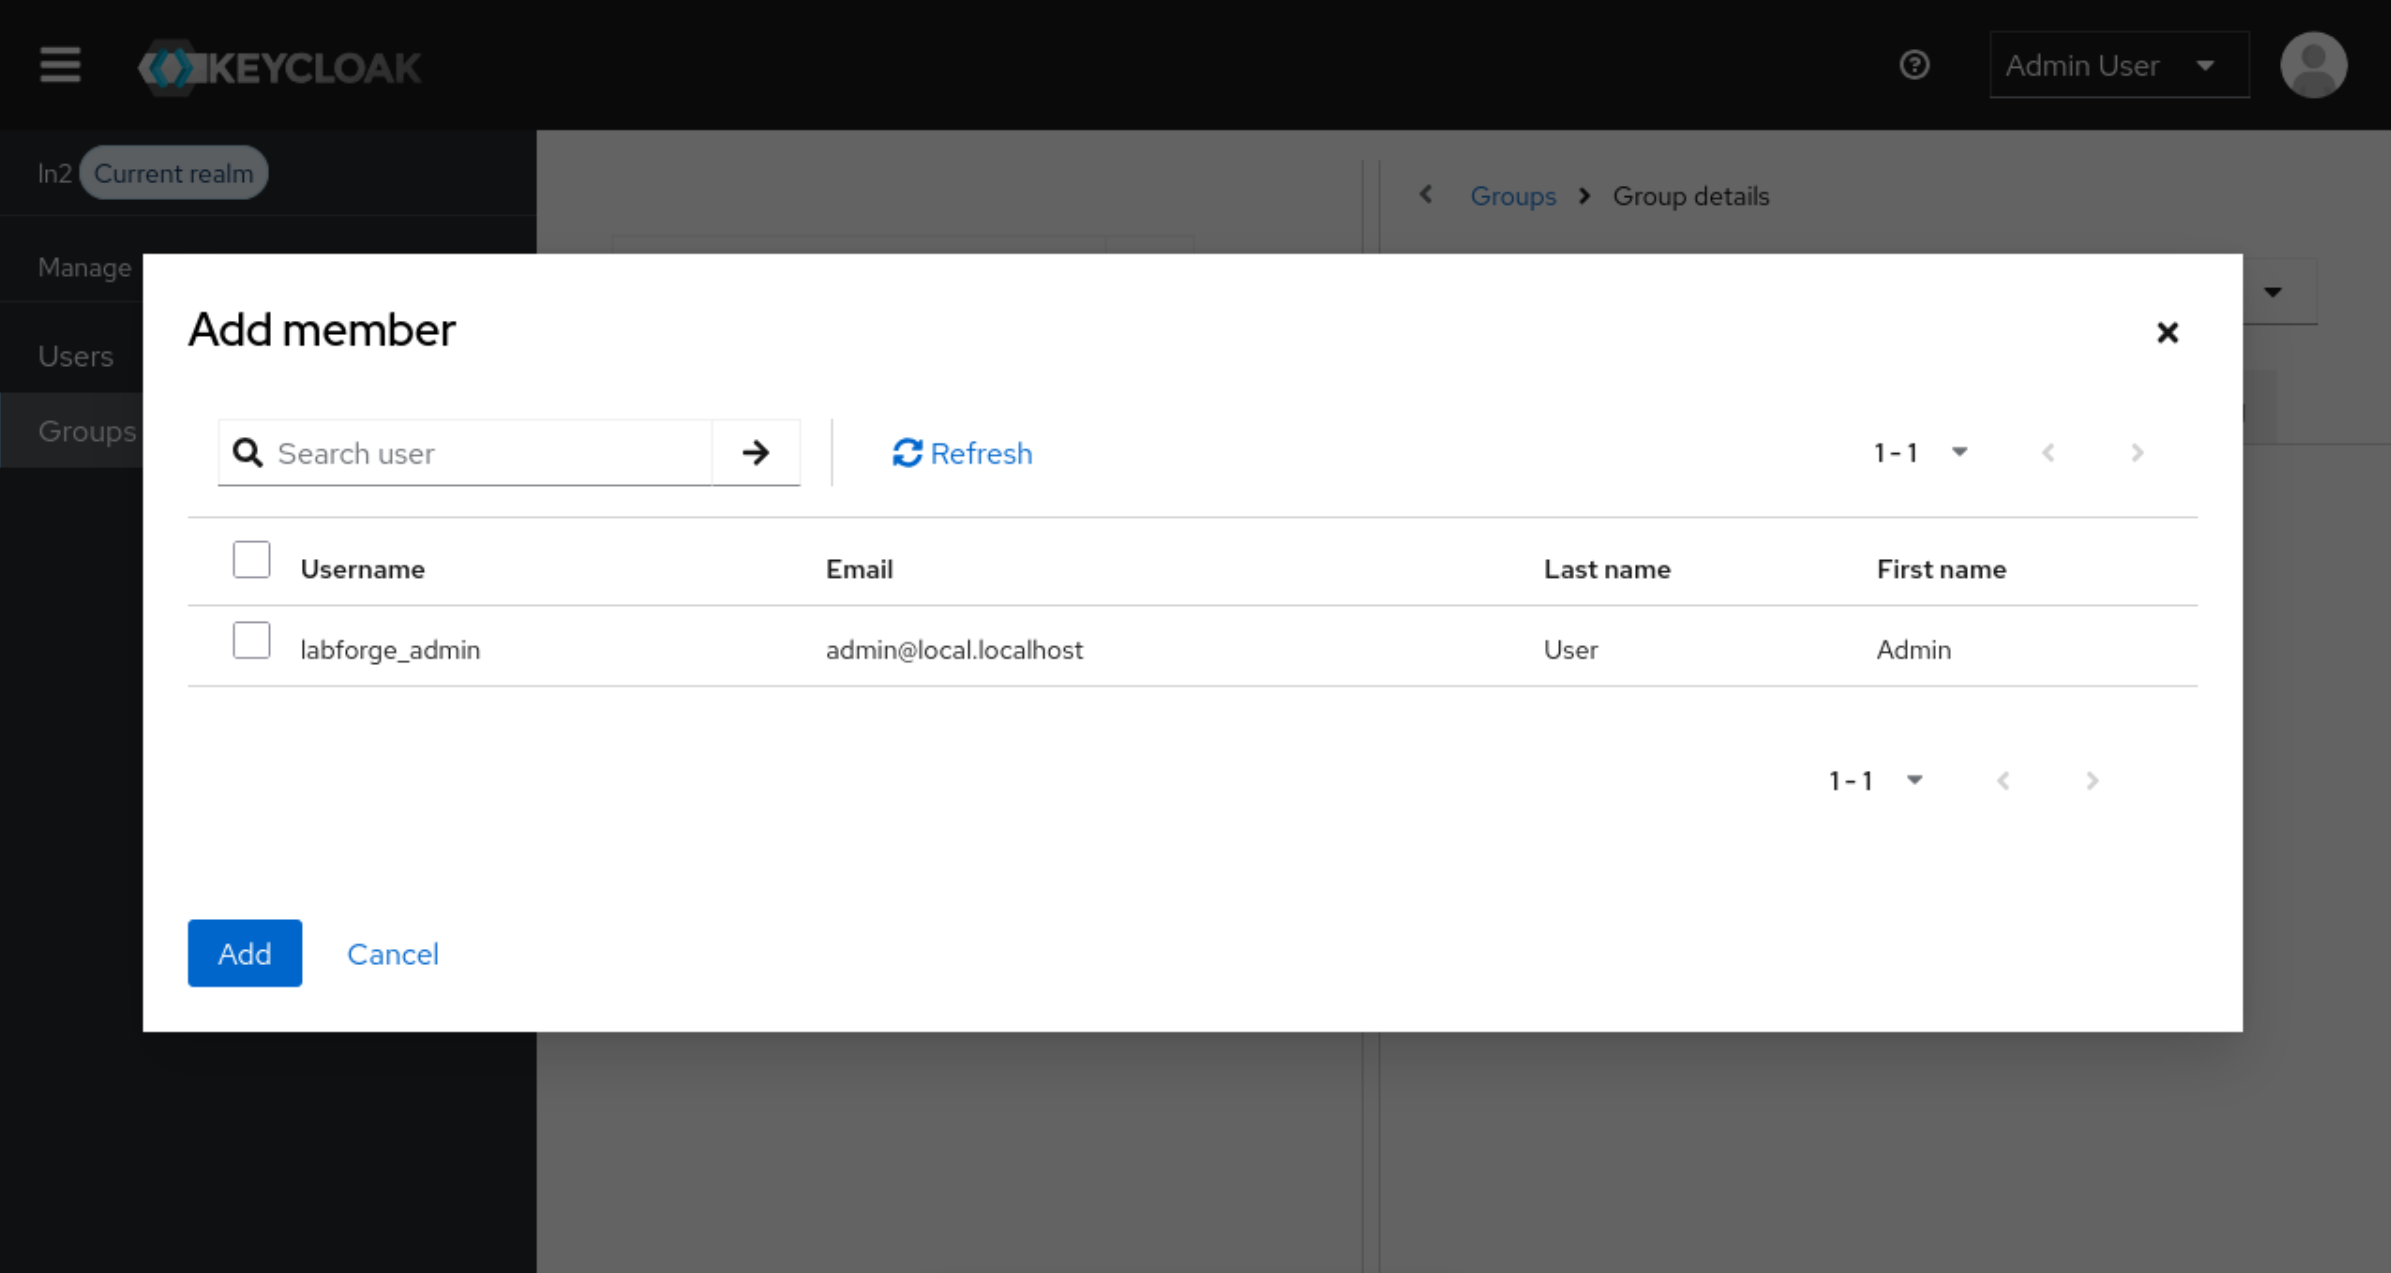The width and height of the screenshot is (2391, 1273).
Task: Submit search with the arrow button
Action: coord(756,453)
